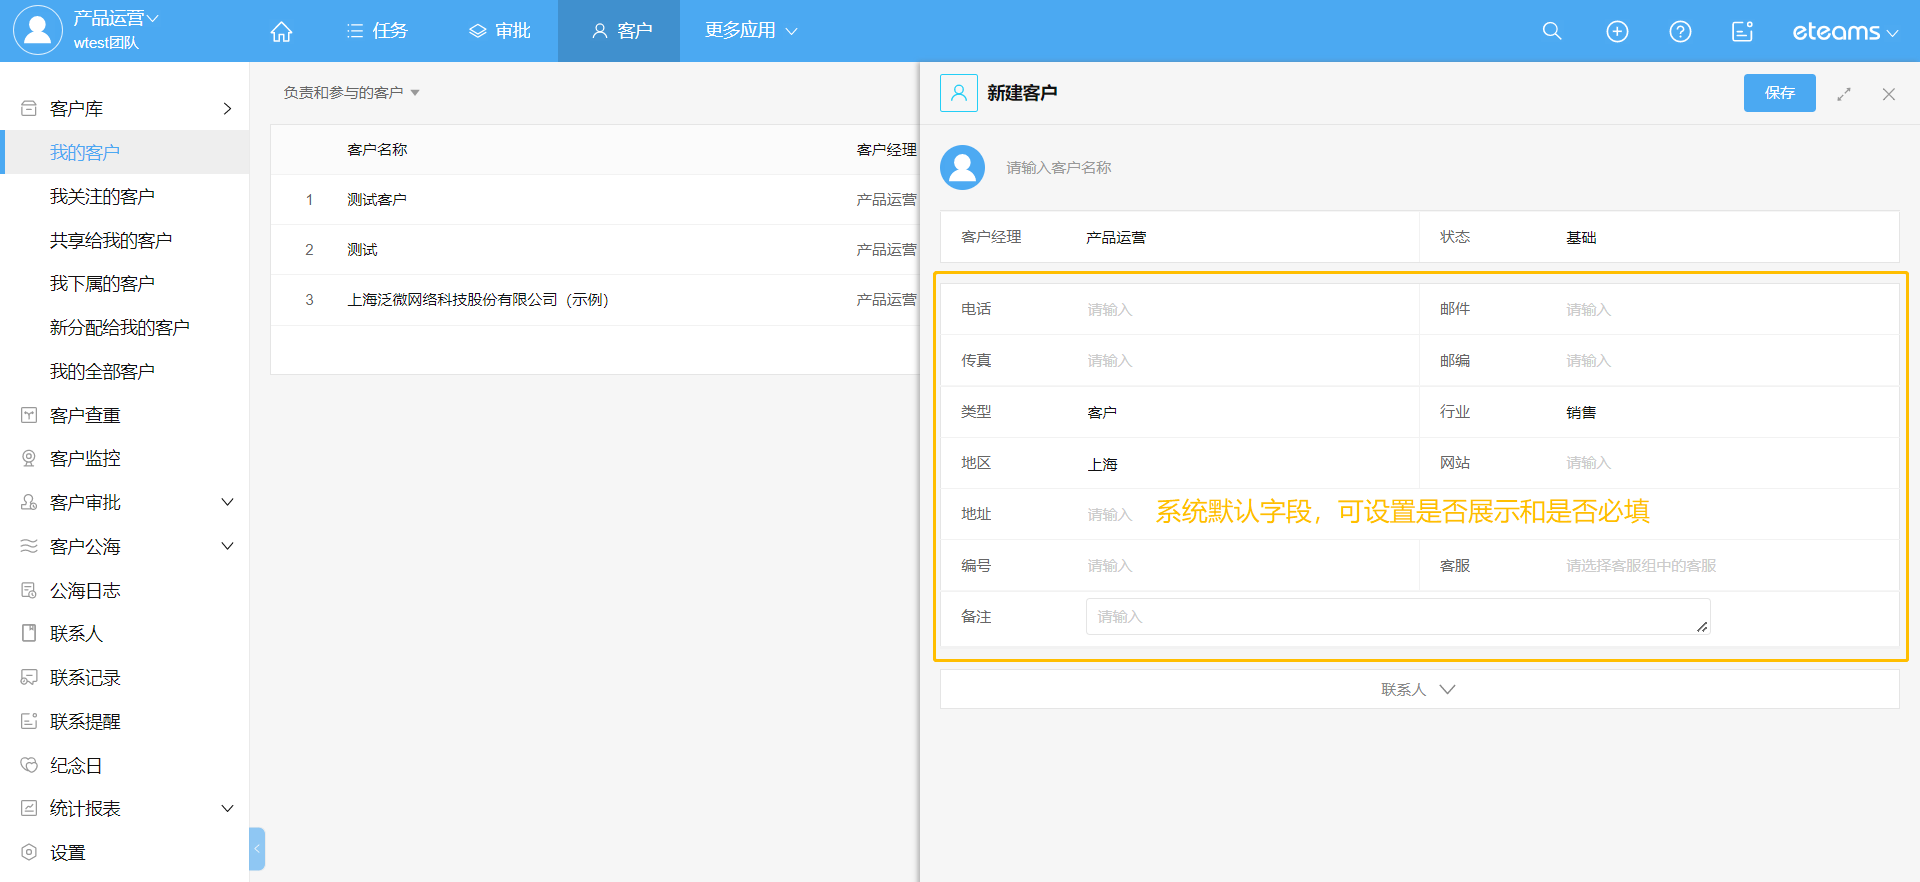Screen dimensions: 1920x882
Task: Click the home icon in top navigation
Action: coord(281,32)
